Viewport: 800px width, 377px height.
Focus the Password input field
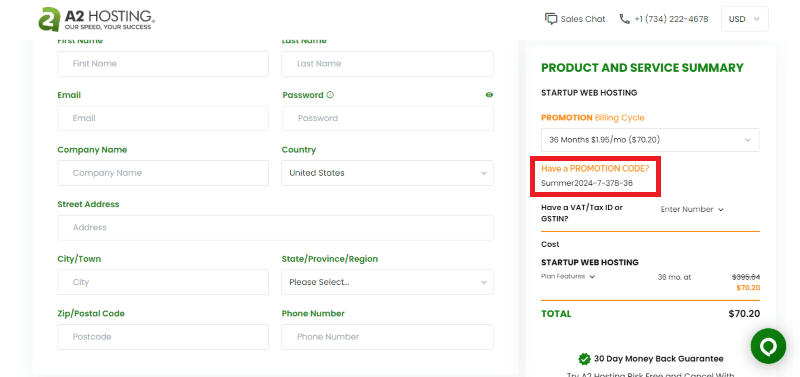click(387, 118)
